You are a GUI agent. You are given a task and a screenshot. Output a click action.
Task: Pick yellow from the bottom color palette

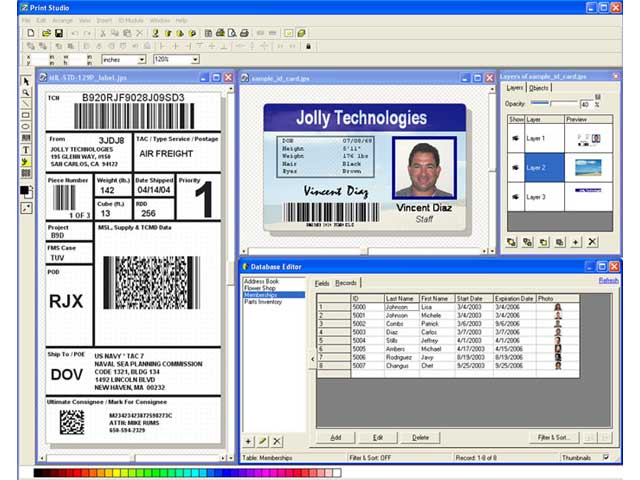click(116, 473)
